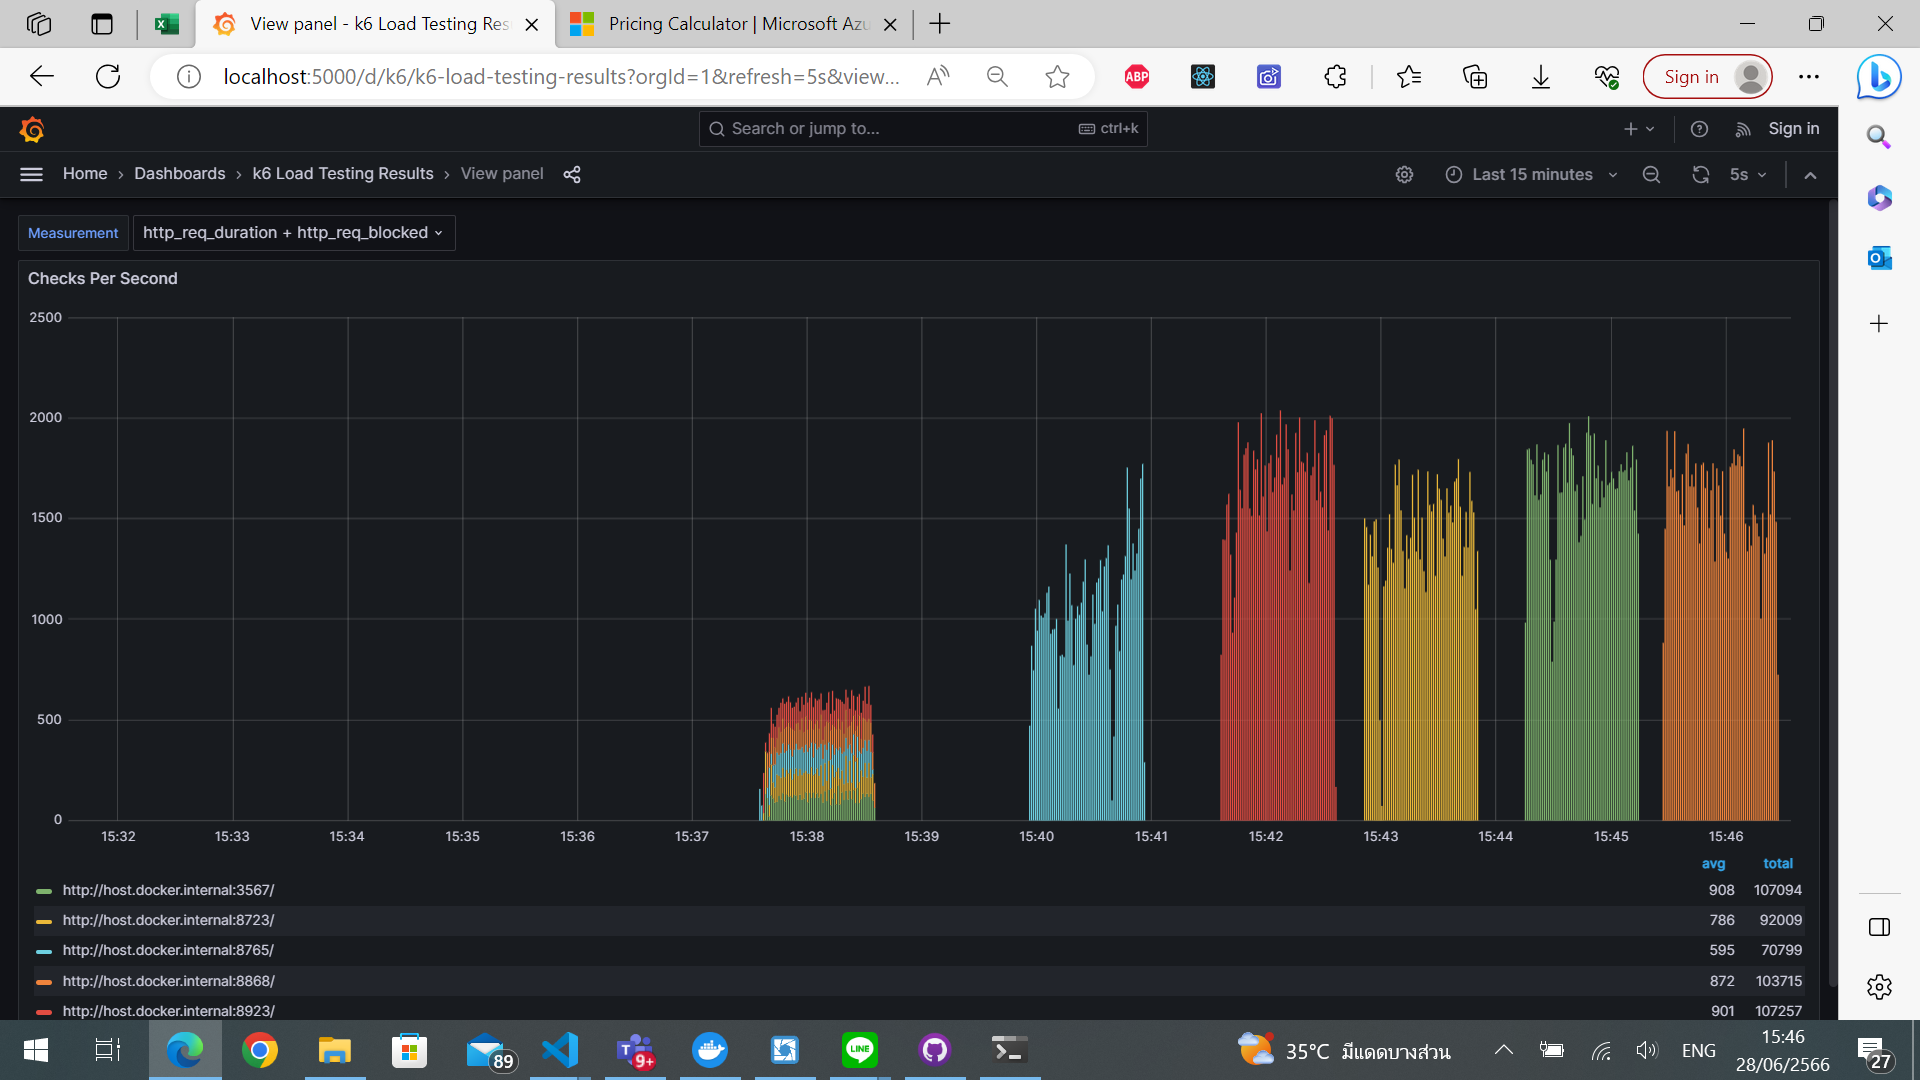
Task: Open the news feed icon
Action: coord(1743,129)
